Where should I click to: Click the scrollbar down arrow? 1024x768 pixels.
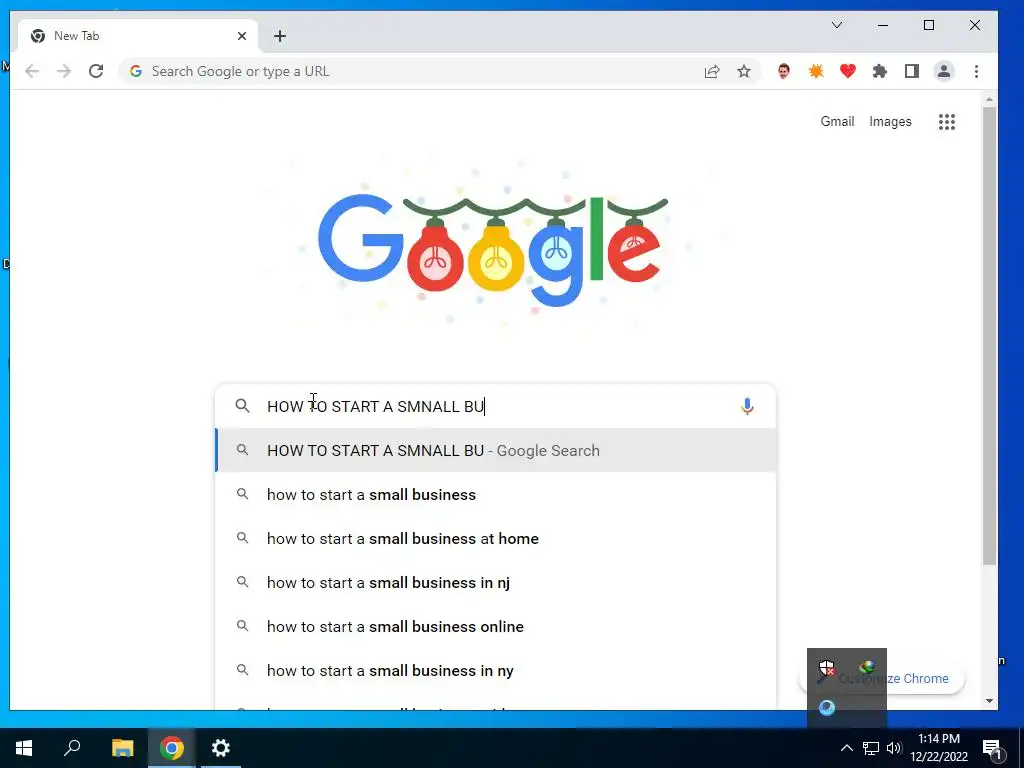click(x=989, y=701)
